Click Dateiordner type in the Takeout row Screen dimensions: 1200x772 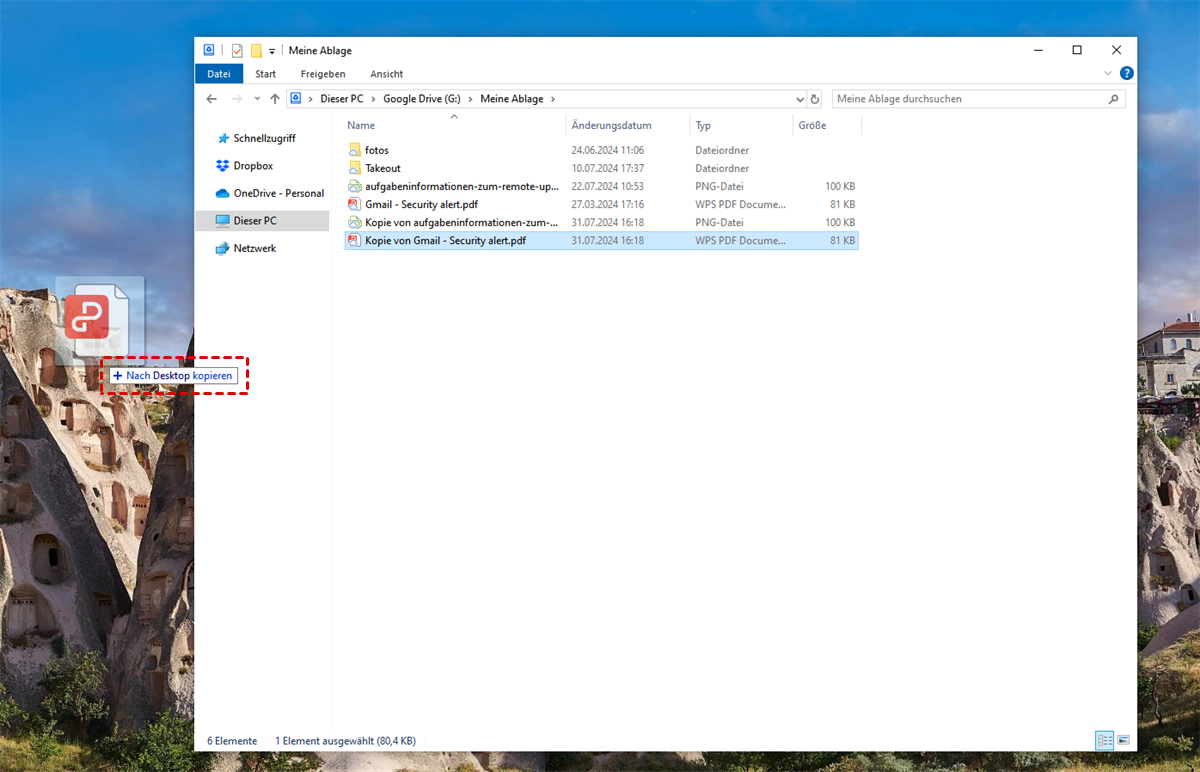[x=722, y=168]
